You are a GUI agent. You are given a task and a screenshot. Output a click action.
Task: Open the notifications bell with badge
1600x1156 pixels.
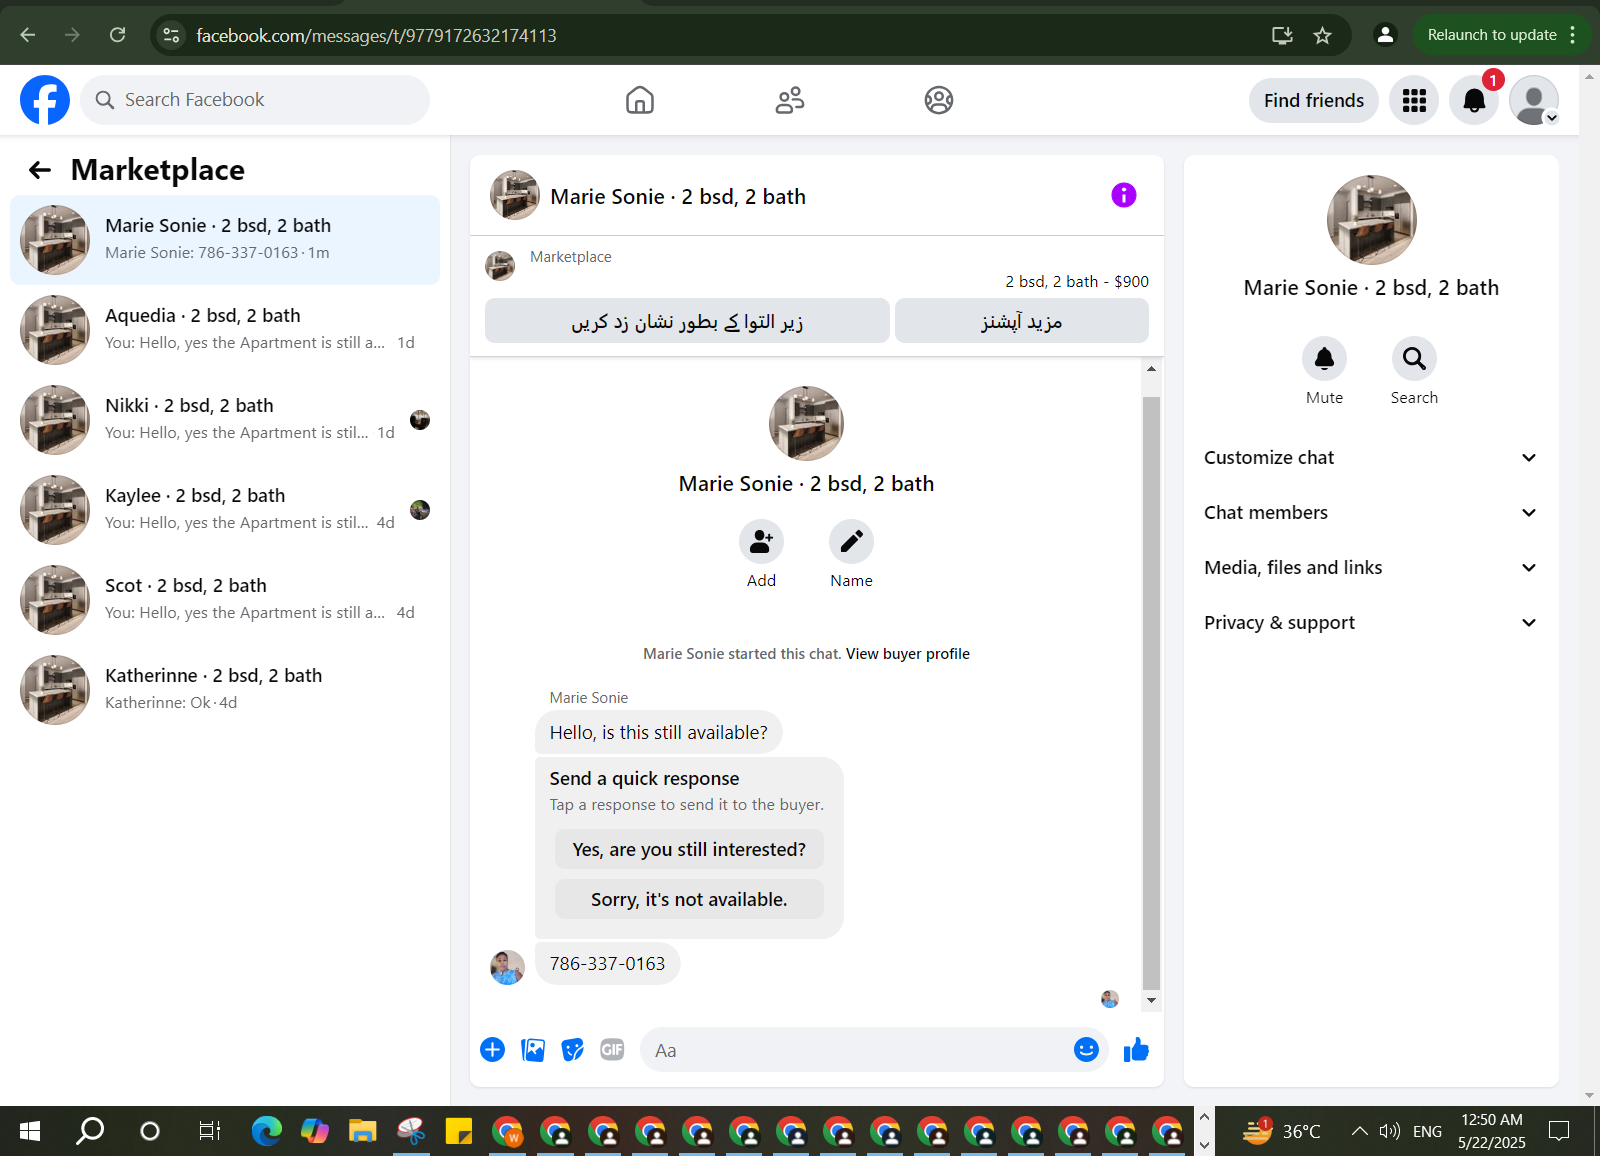pos(1474,100)
